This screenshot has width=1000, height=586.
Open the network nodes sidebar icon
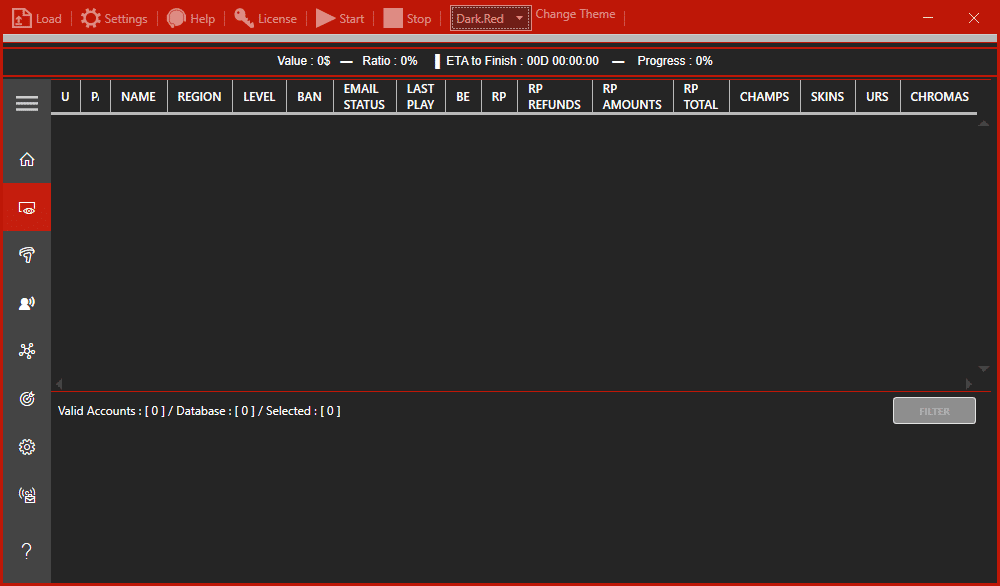click(27, 351)
